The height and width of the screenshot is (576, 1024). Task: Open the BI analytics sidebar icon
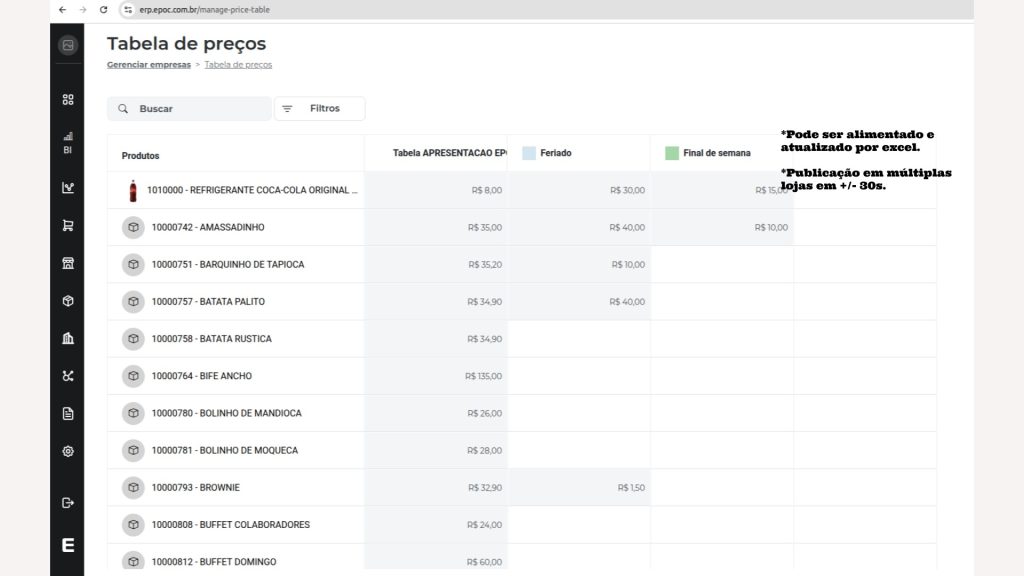coord(68,142)
